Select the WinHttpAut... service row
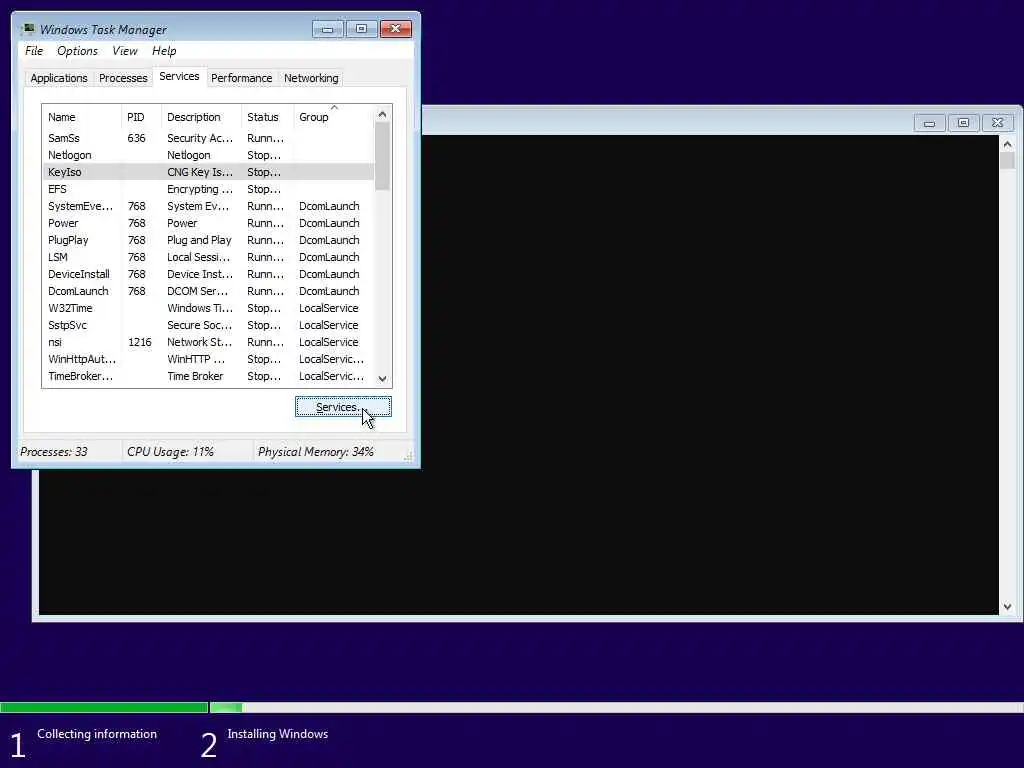1024x768 pixels. pyautogui.click(x=208, y=359)
